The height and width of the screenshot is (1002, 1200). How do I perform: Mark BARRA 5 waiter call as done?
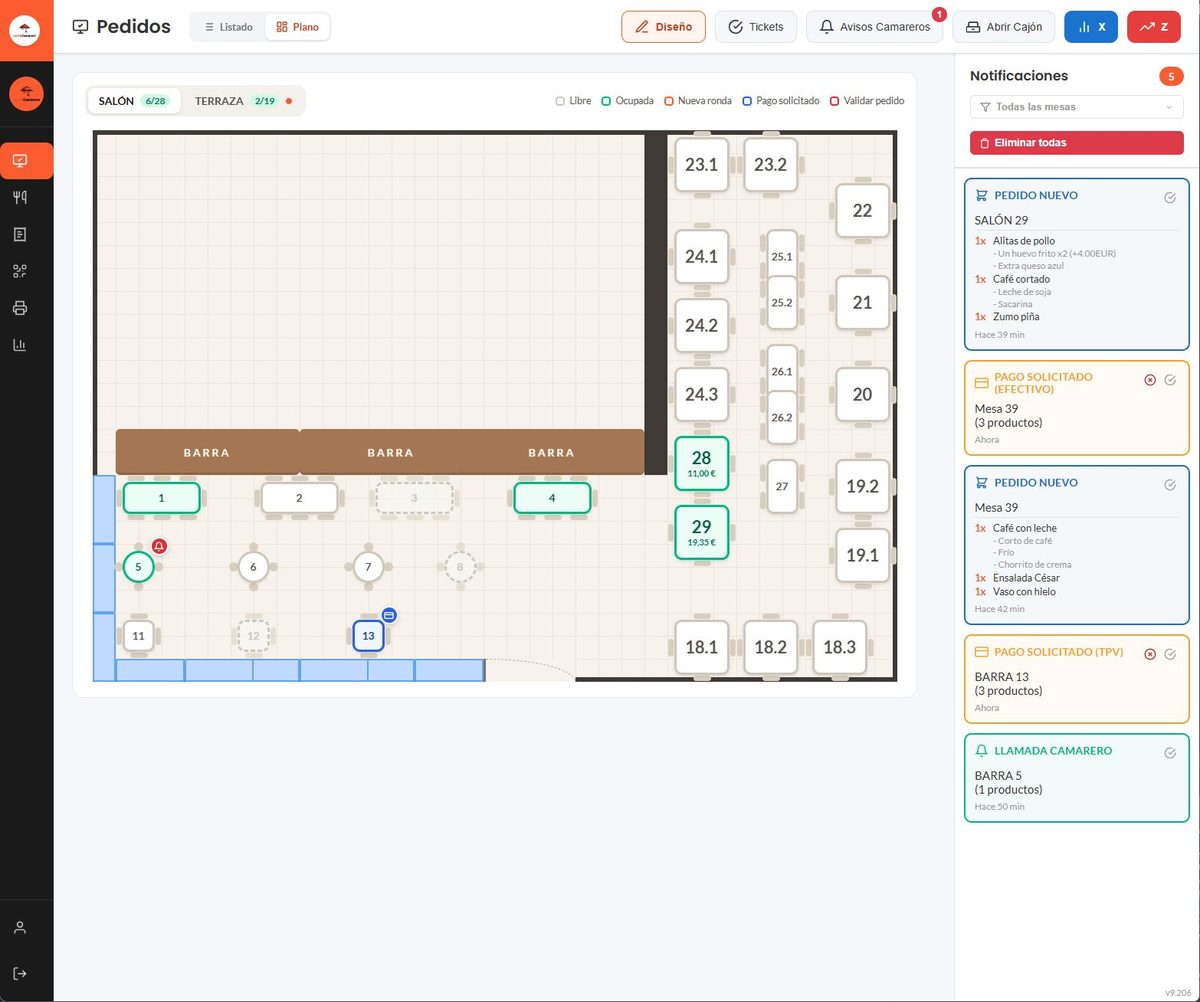pyautogui.click(x=1170, y=753)
